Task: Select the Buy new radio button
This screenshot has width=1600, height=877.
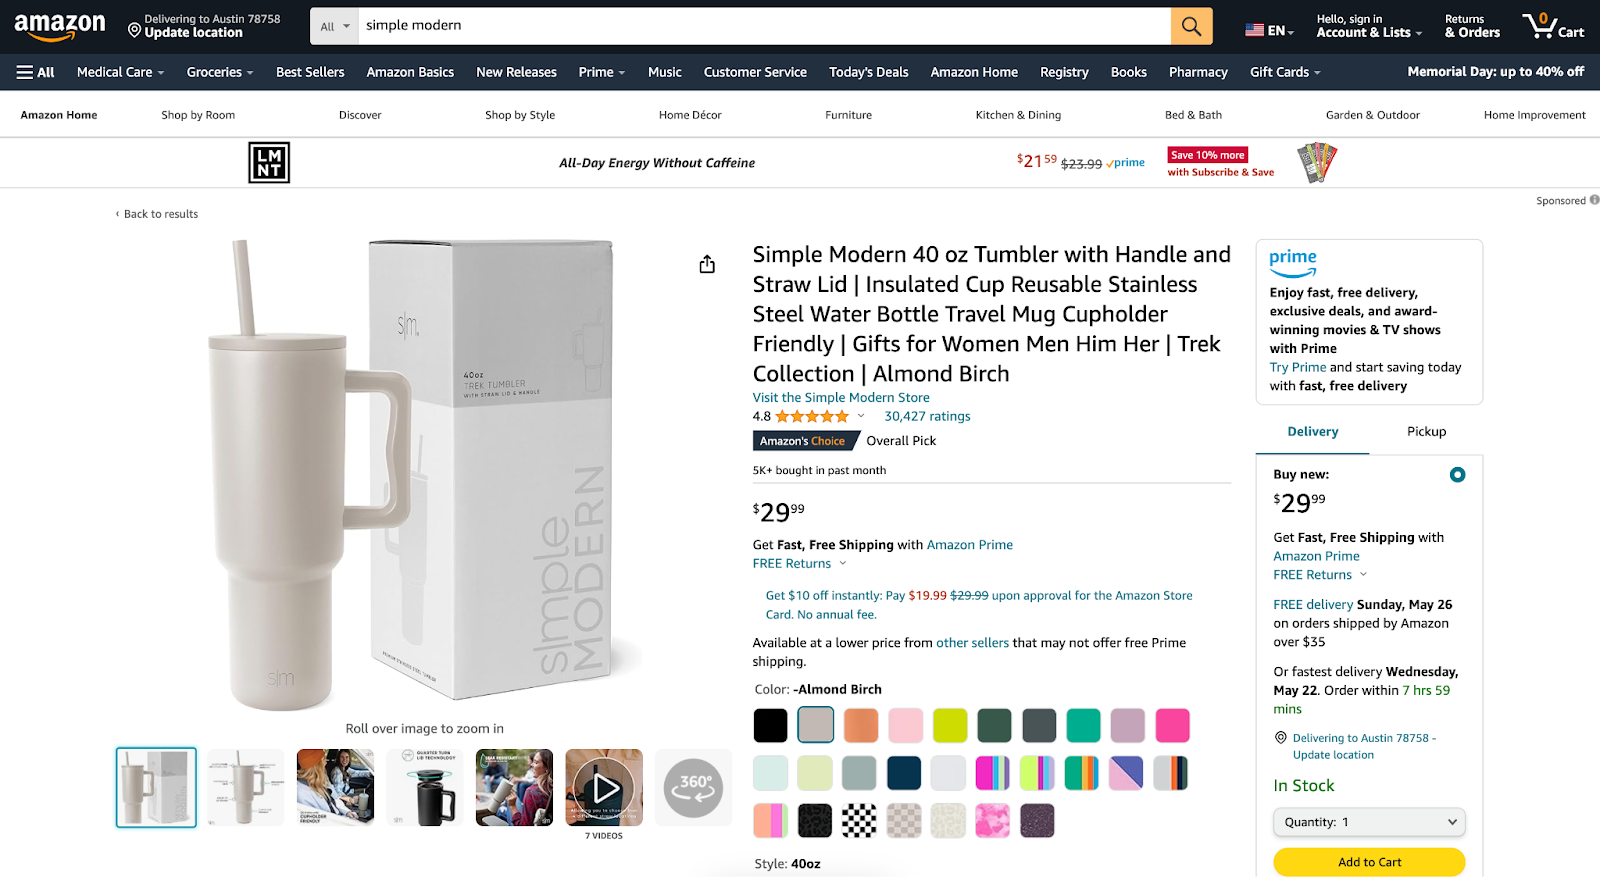Action: 1457,474
